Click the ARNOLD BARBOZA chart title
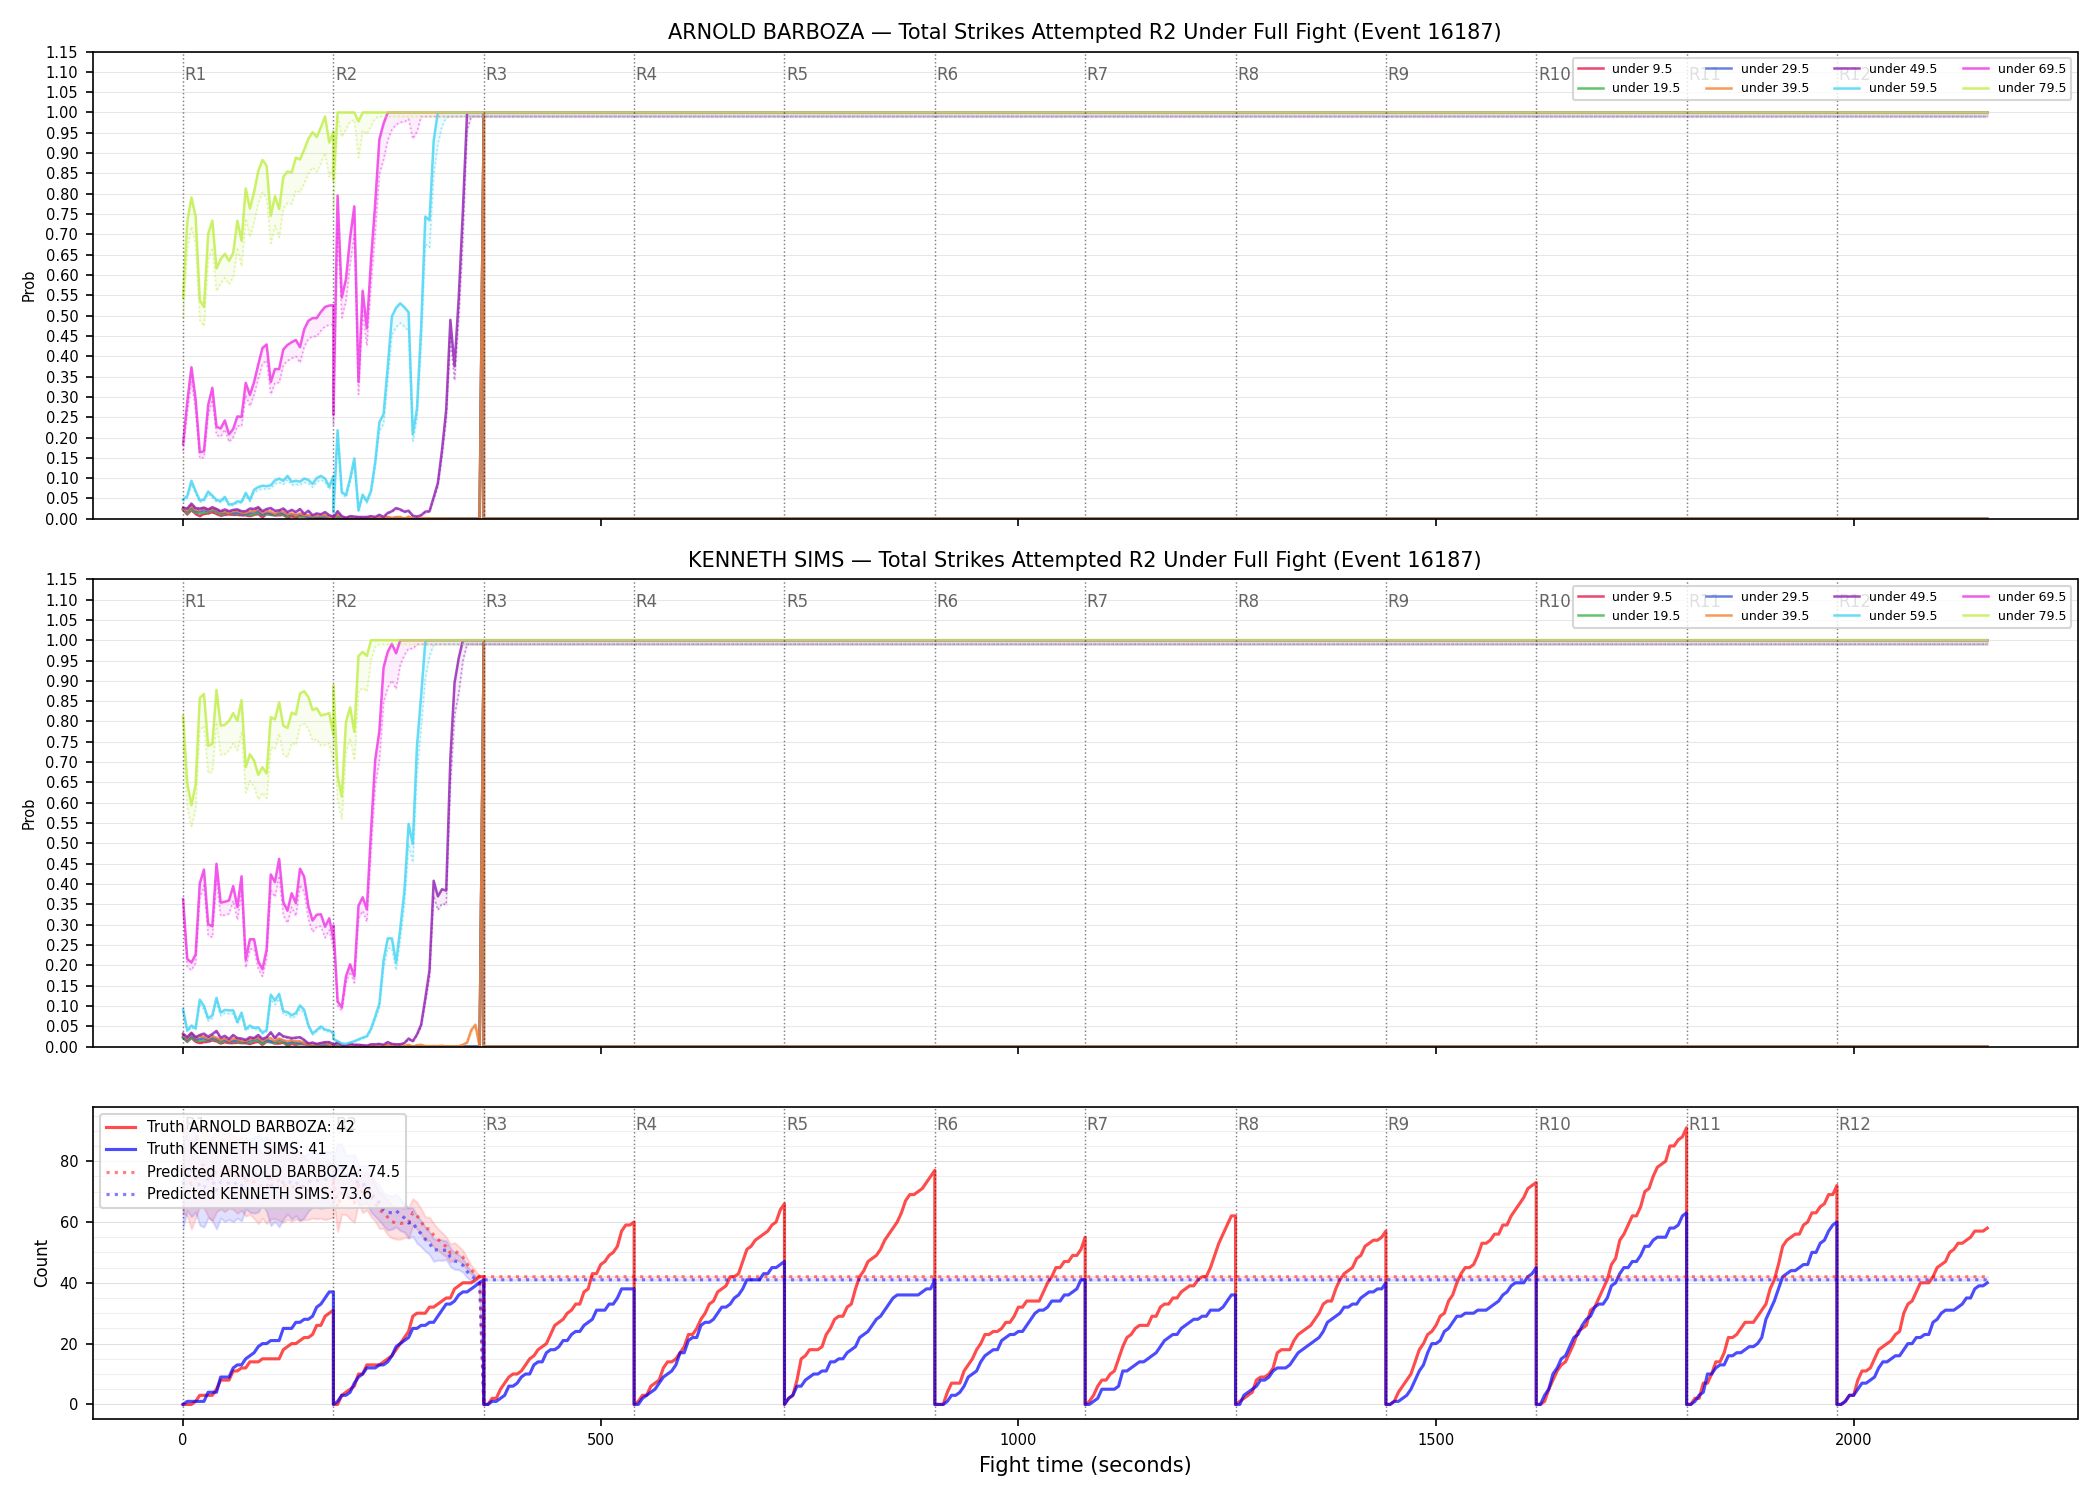This screenshot has width=2100, height=1500. [1084, 32]
